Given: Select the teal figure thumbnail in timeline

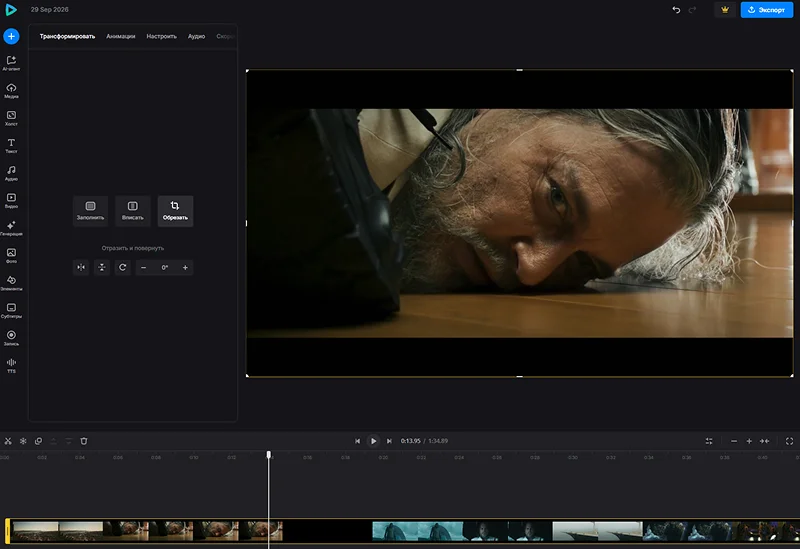Looking at the screenshot, I should pyautogui.click(x=395, y=531).
